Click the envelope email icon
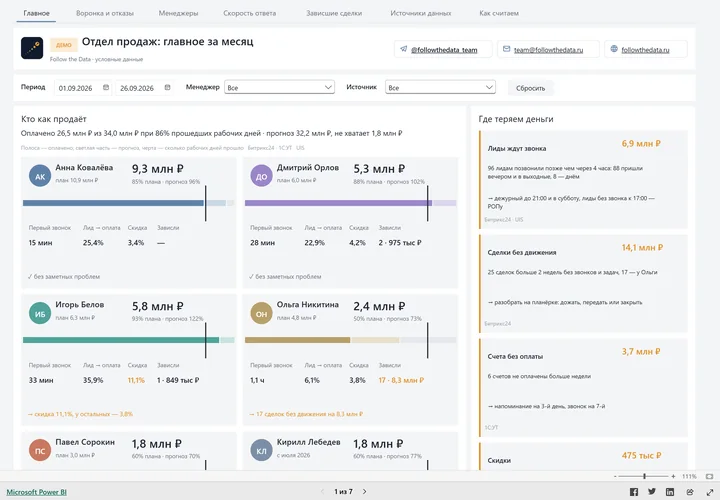The height and width of the screenshot is (500, 720). click(x=506, y=49)
